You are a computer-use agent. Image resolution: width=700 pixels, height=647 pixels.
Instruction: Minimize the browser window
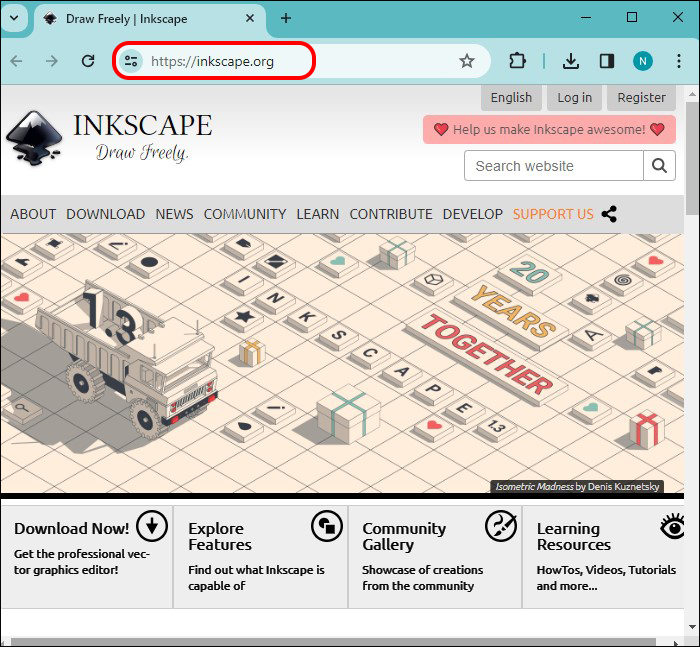(586, 18)
